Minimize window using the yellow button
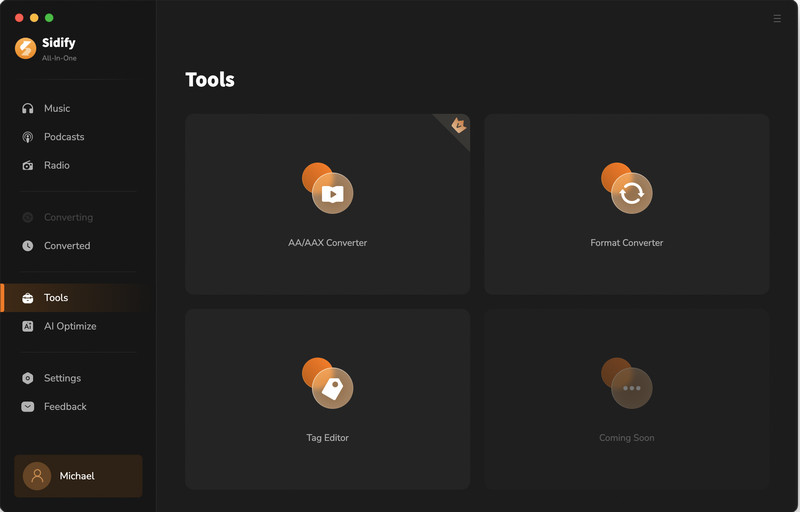This screenshot has height=512, width=800. click(34, 18)
